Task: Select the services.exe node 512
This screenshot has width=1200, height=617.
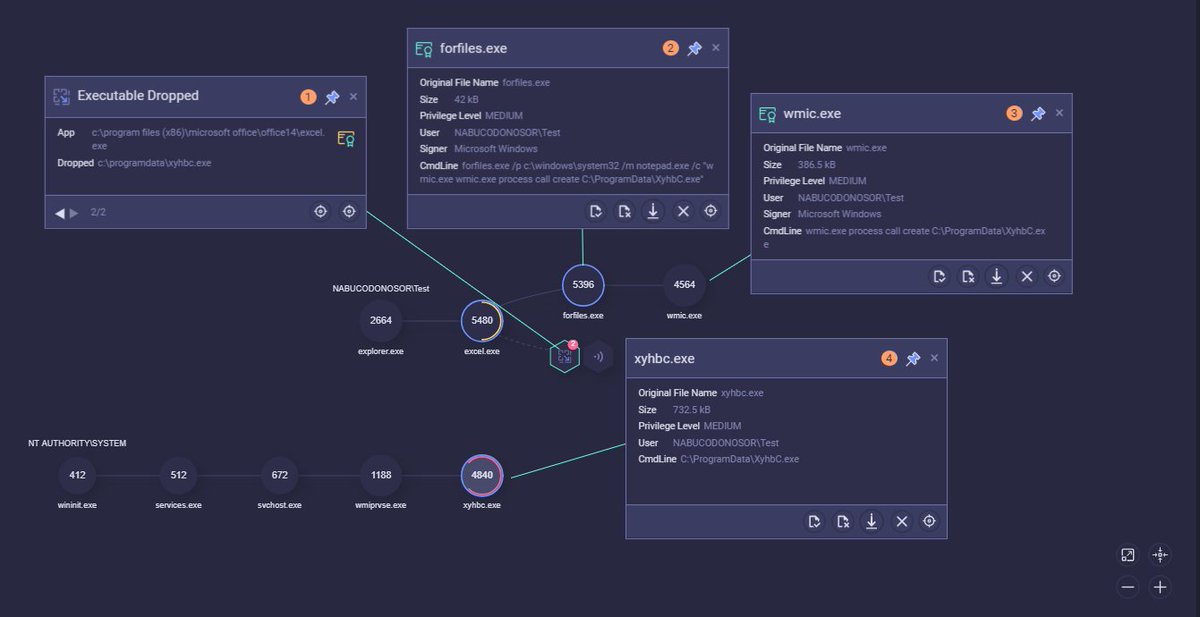Action: (x=179, y=475)
